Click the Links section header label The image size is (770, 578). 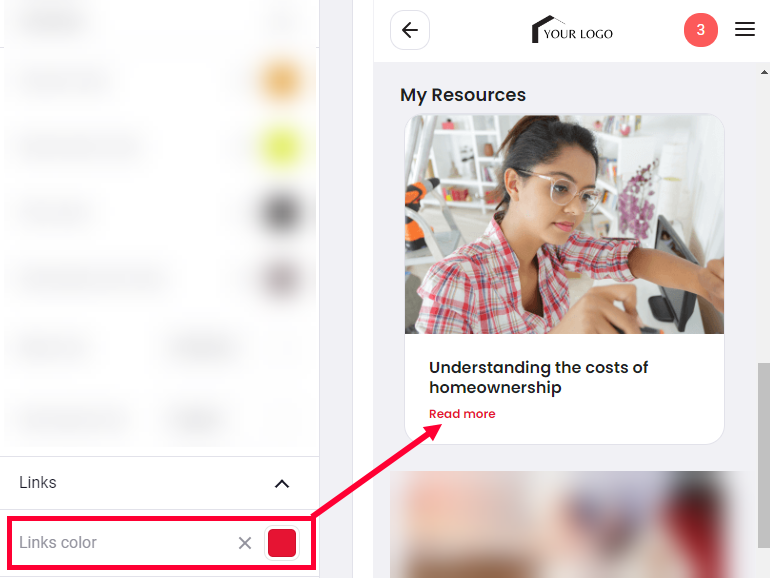coord(38,483)
